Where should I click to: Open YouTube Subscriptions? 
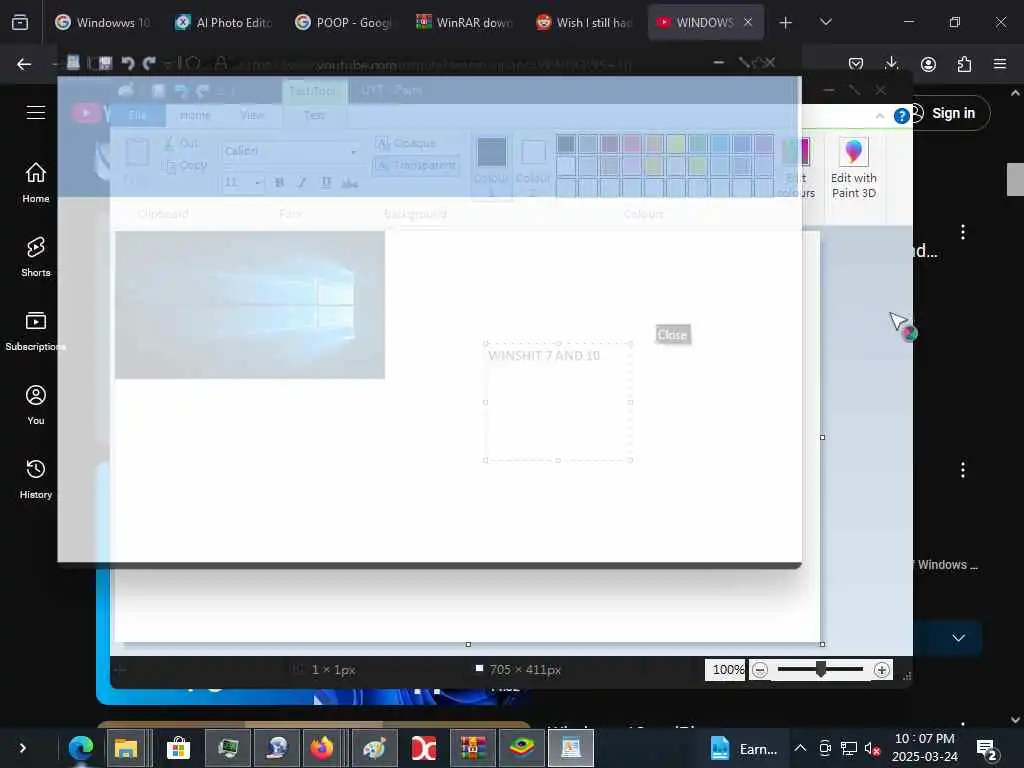point(36,331)
